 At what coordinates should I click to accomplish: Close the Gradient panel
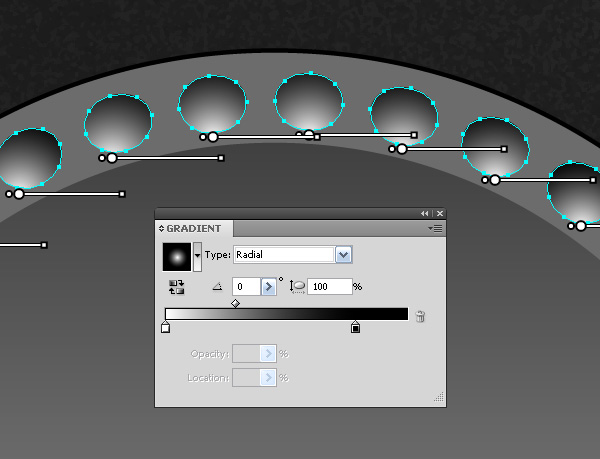tap(440, 213)
